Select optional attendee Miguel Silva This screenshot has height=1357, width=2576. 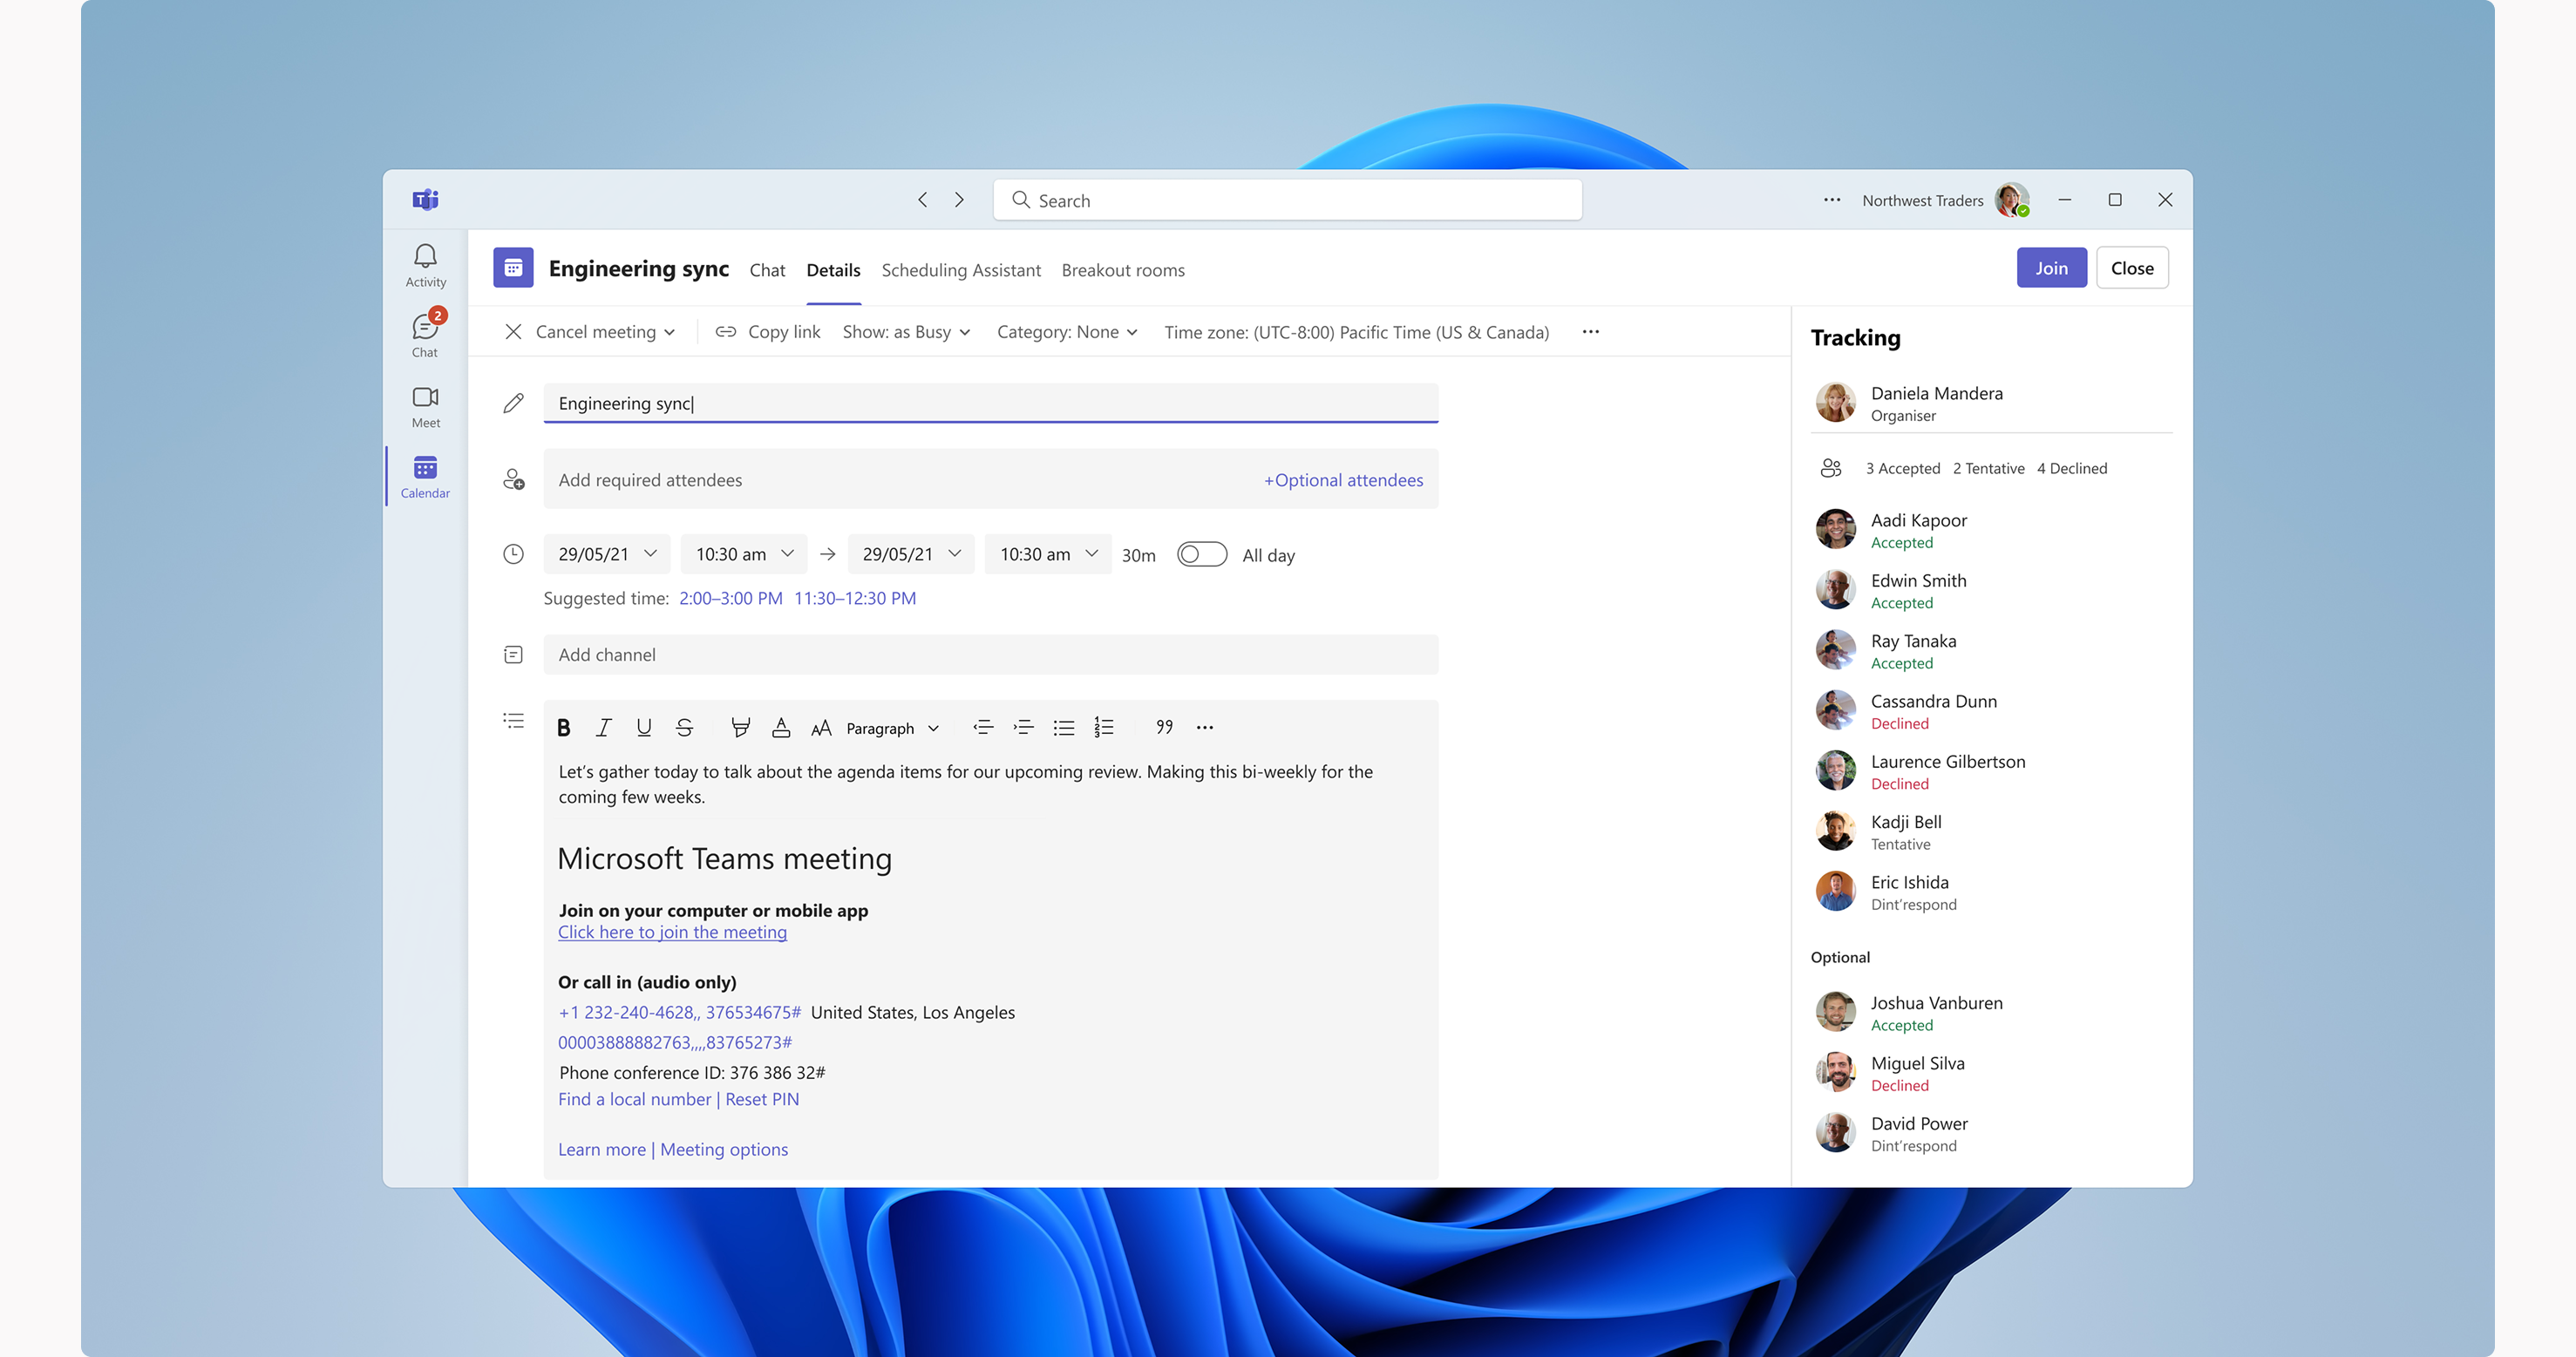click(1990, 1073)
